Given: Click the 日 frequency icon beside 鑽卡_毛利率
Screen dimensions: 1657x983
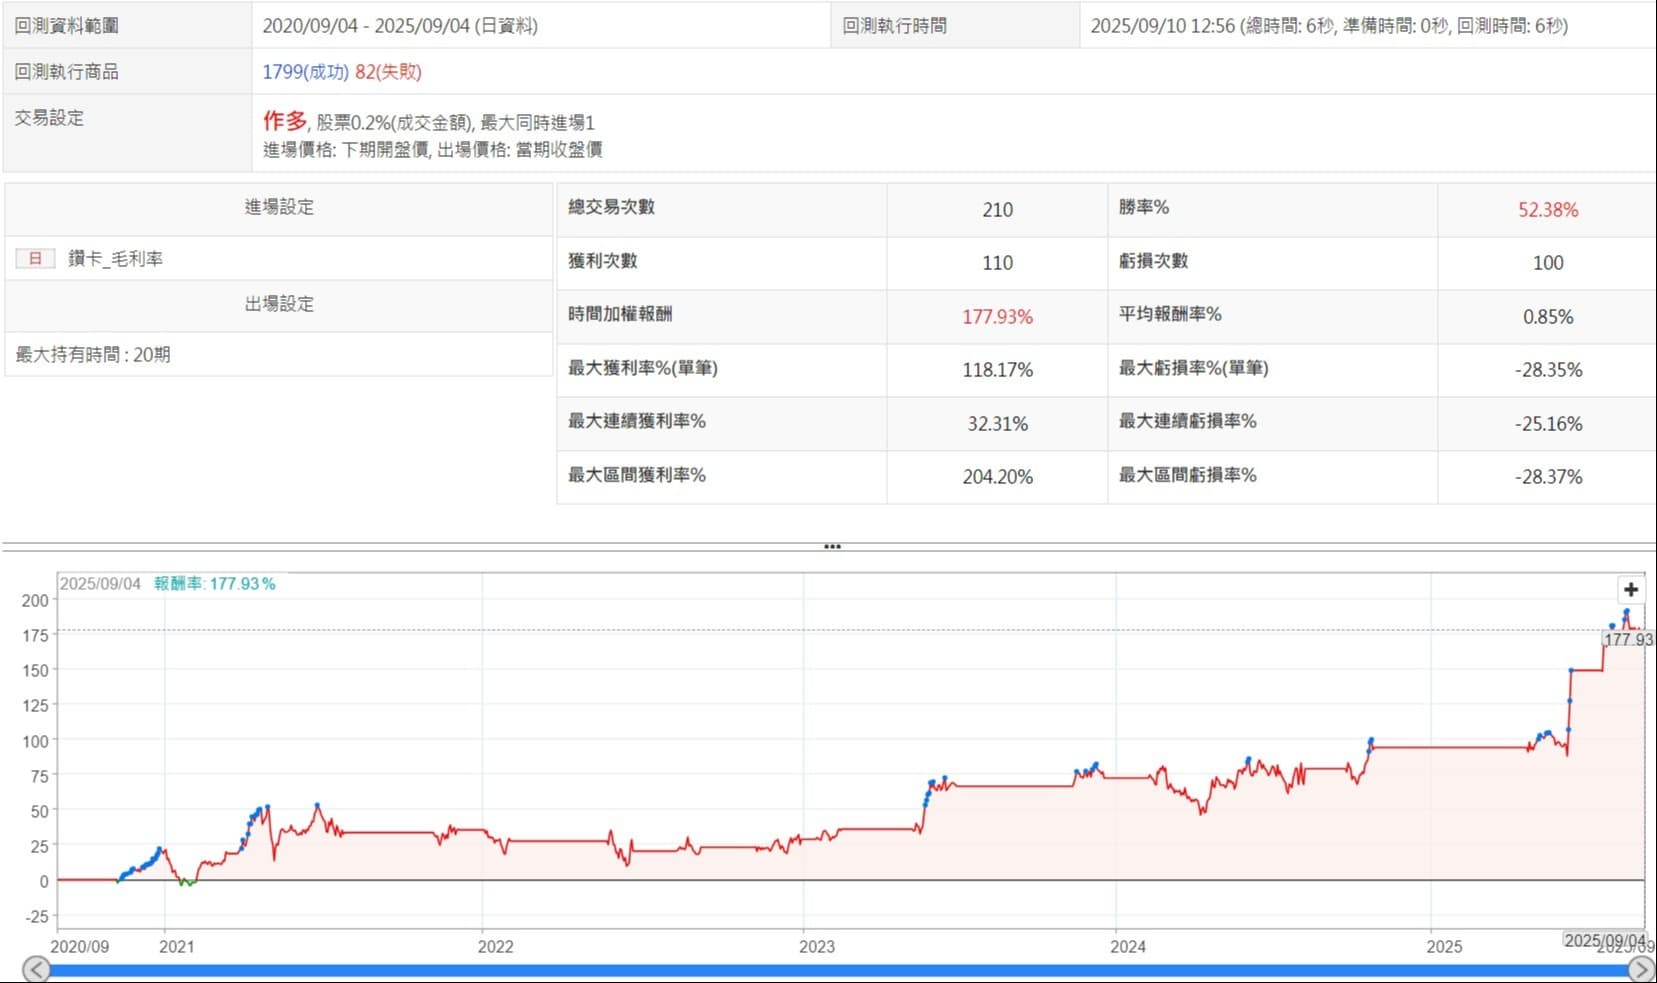Looking at the screenshot, I should point(35,259).
